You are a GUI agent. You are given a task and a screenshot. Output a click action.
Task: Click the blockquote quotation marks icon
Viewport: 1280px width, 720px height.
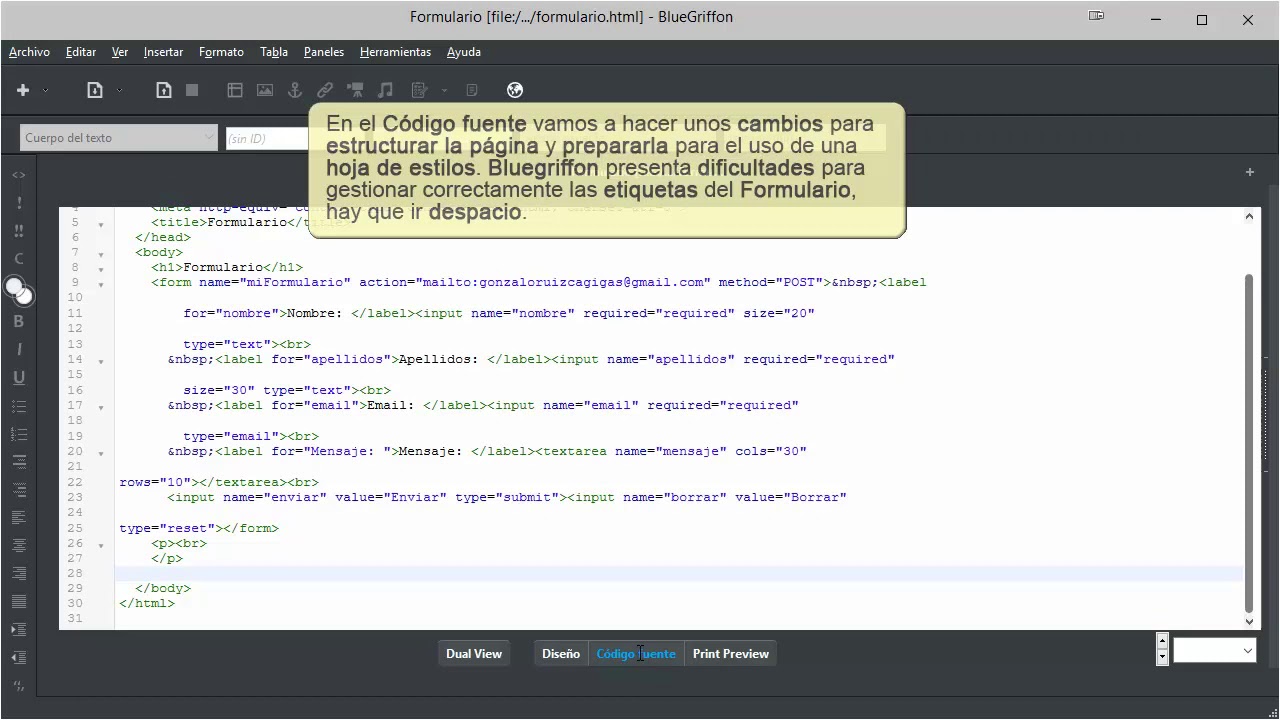(x=18, y=685)
